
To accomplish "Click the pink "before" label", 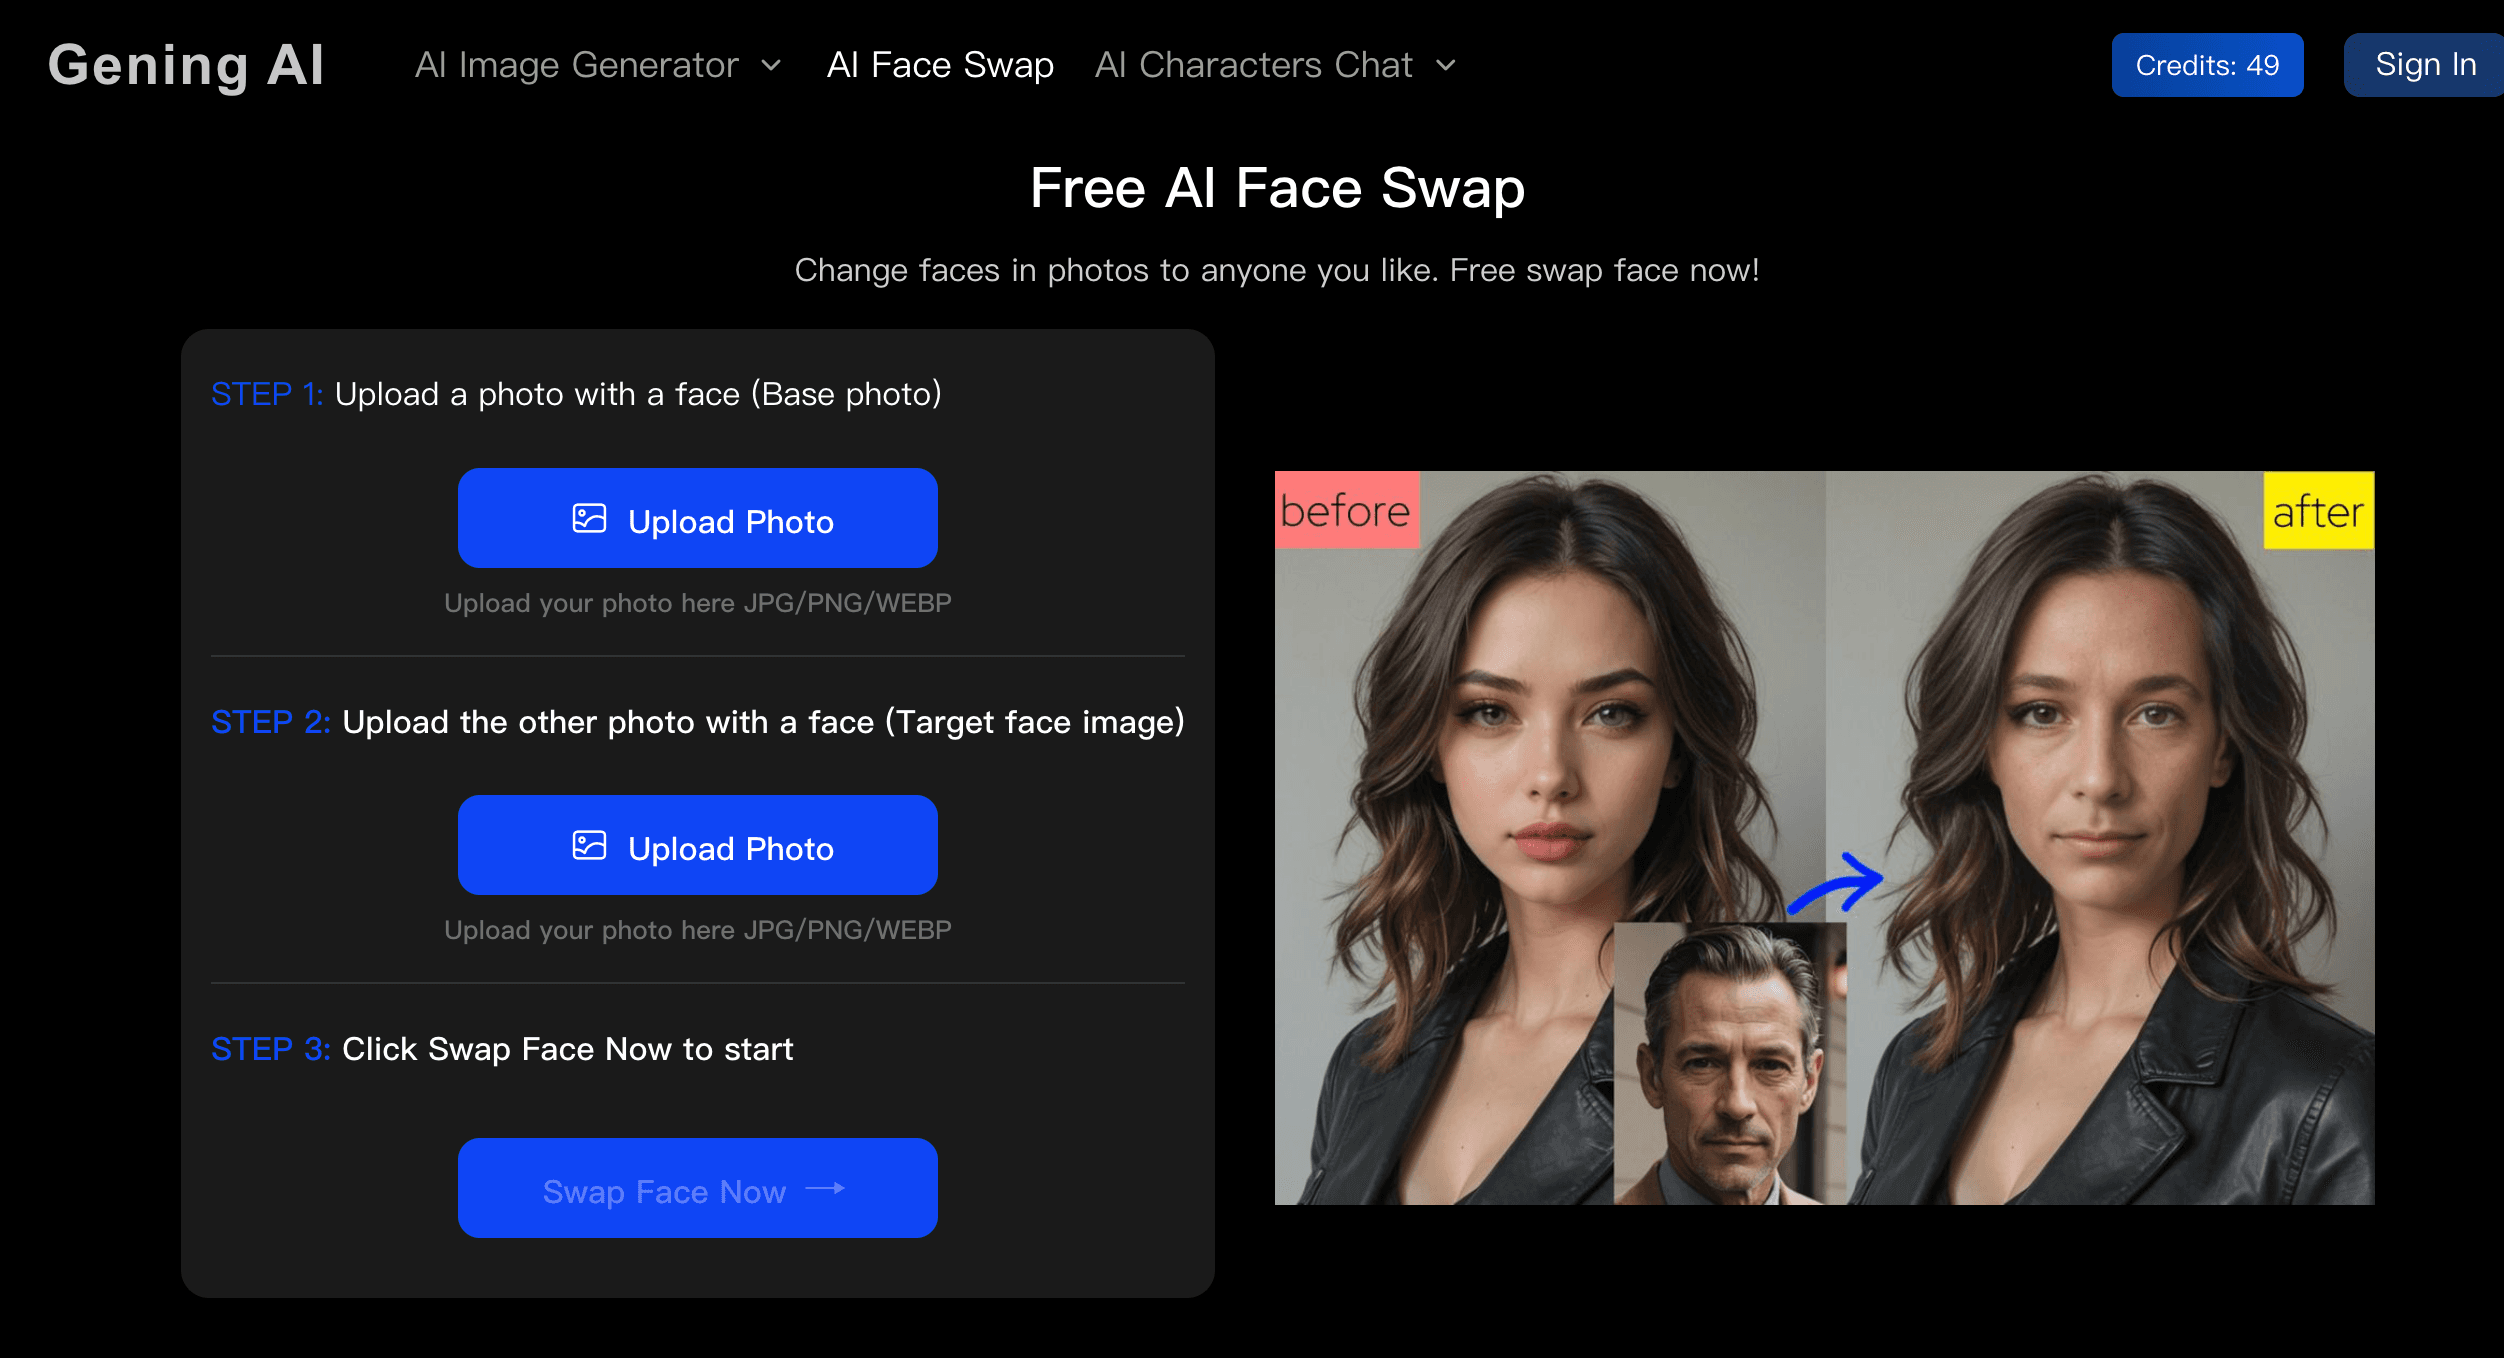I will 1346,511.
